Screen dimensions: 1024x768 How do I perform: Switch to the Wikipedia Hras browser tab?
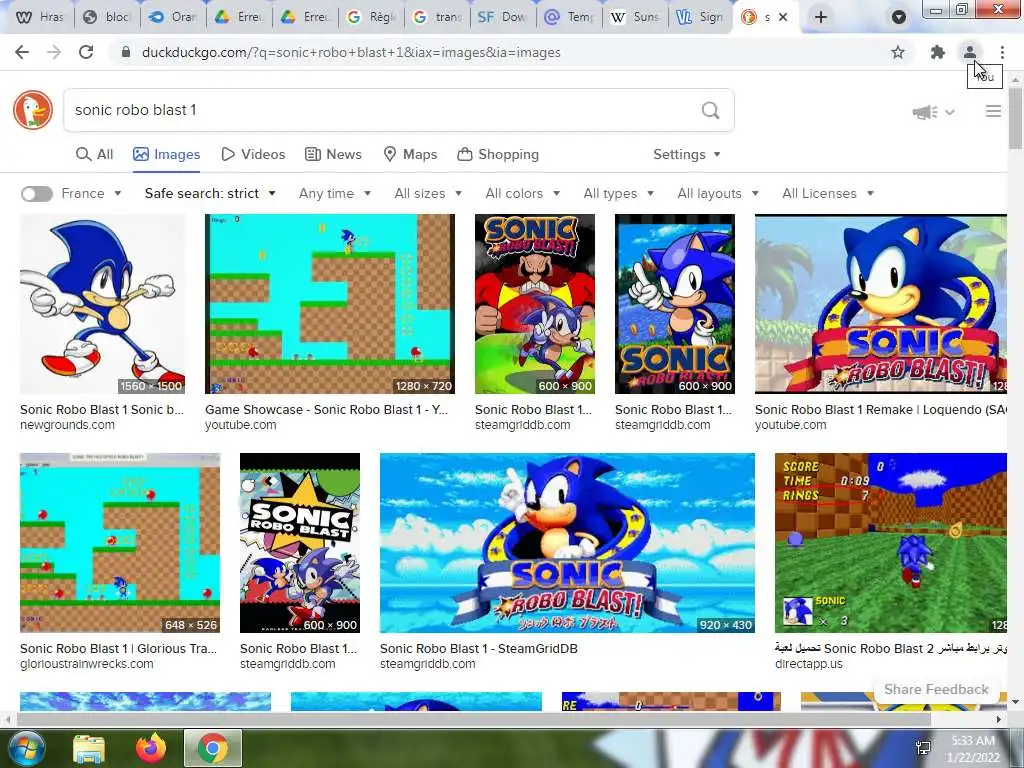point(40,17)
